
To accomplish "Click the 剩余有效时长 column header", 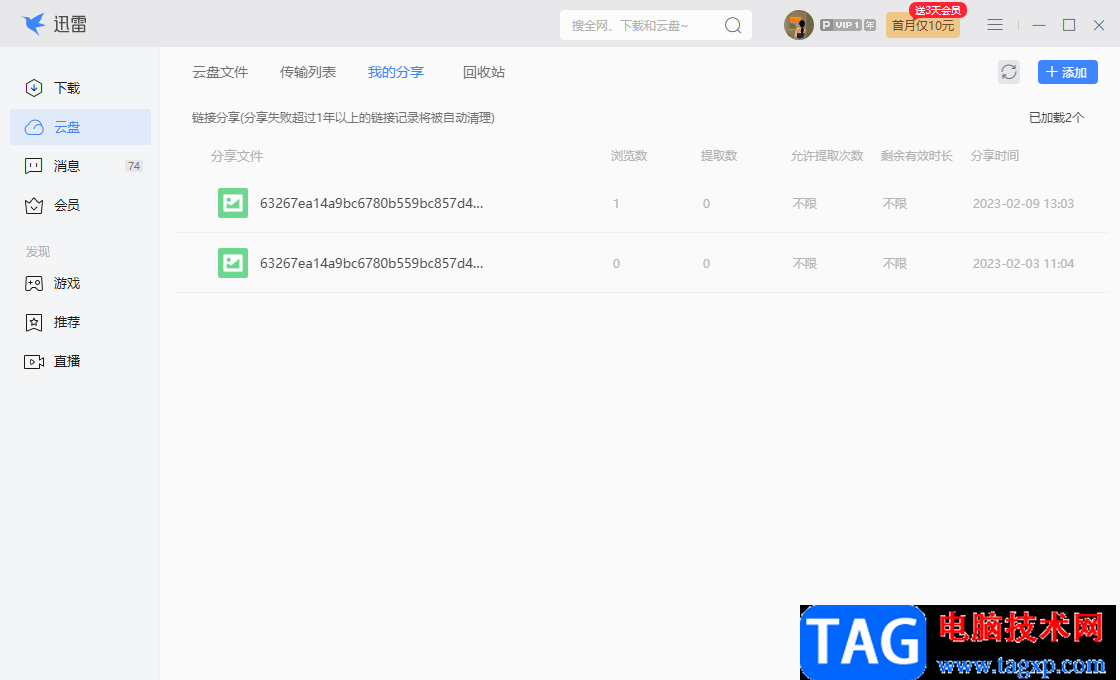I will click(x=916, y=156).
